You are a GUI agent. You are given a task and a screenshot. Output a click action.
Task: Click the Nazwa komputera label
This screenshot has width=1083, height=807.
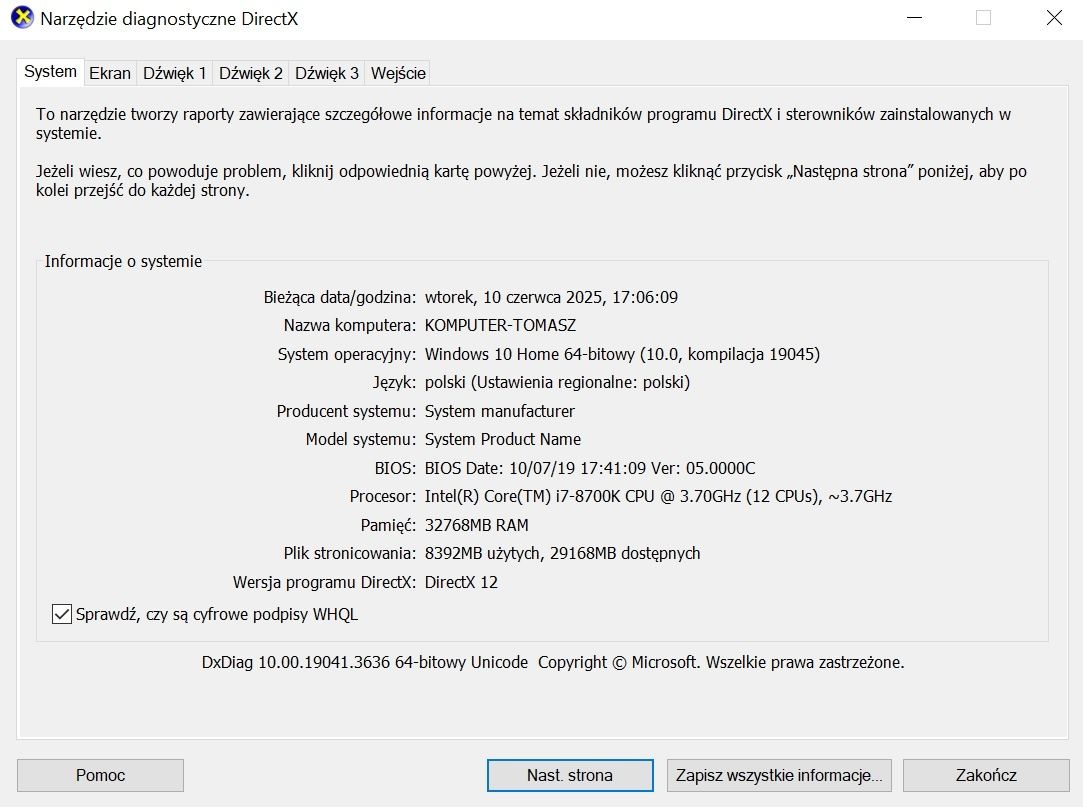(x=350, y=325)
